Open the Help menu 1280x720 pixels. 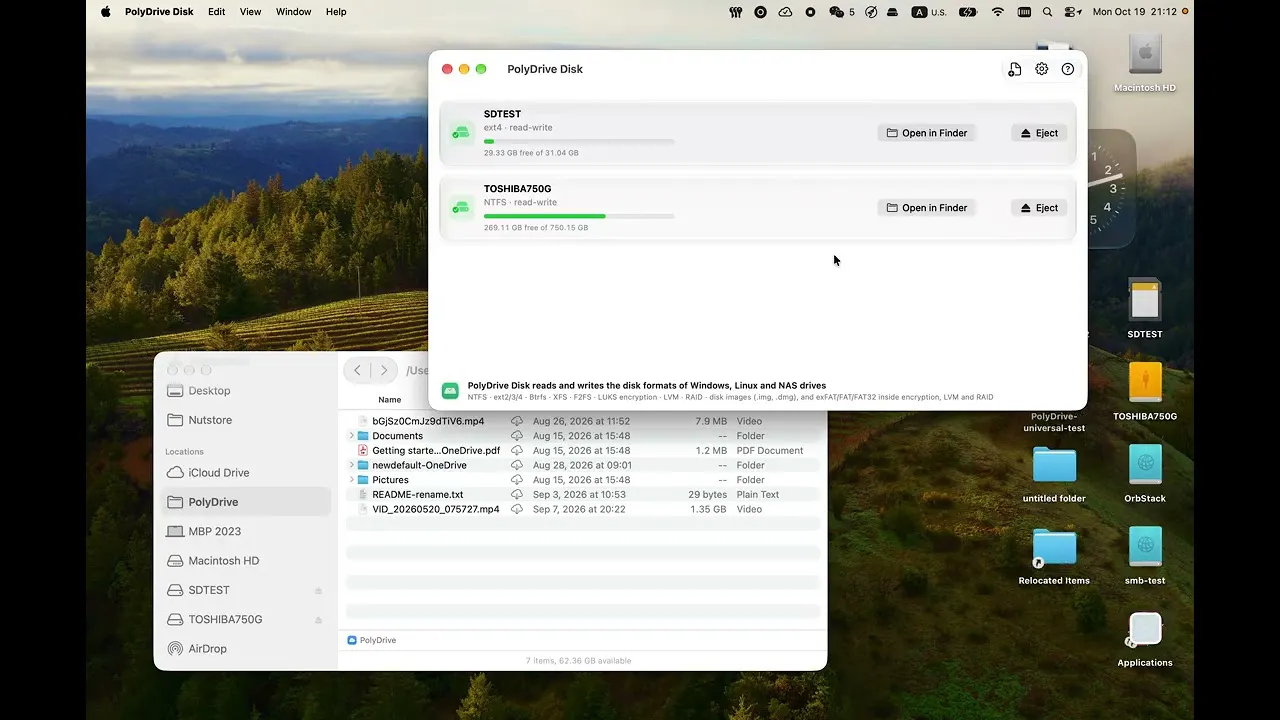[336, 12]
